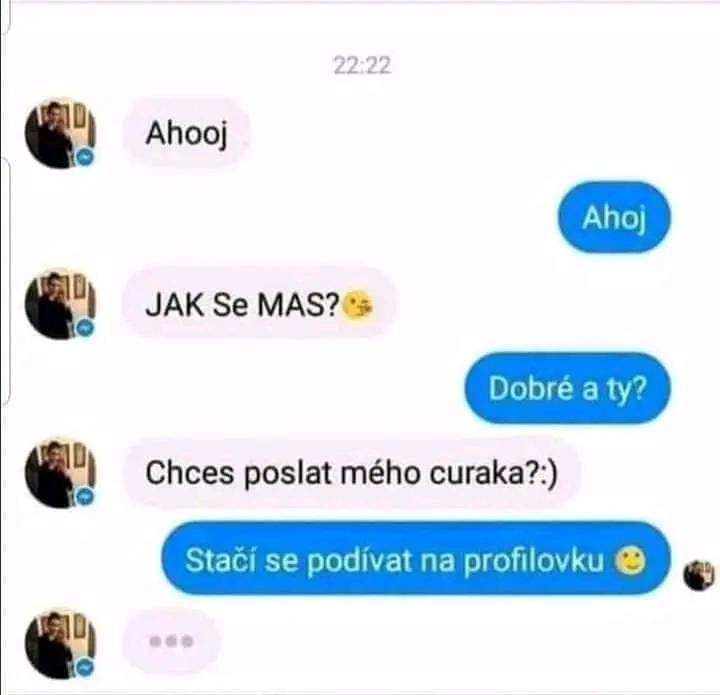720x695 pixels.
Task: Select the blue "Dobré a ty?" bubble
Action: [568, 388]
